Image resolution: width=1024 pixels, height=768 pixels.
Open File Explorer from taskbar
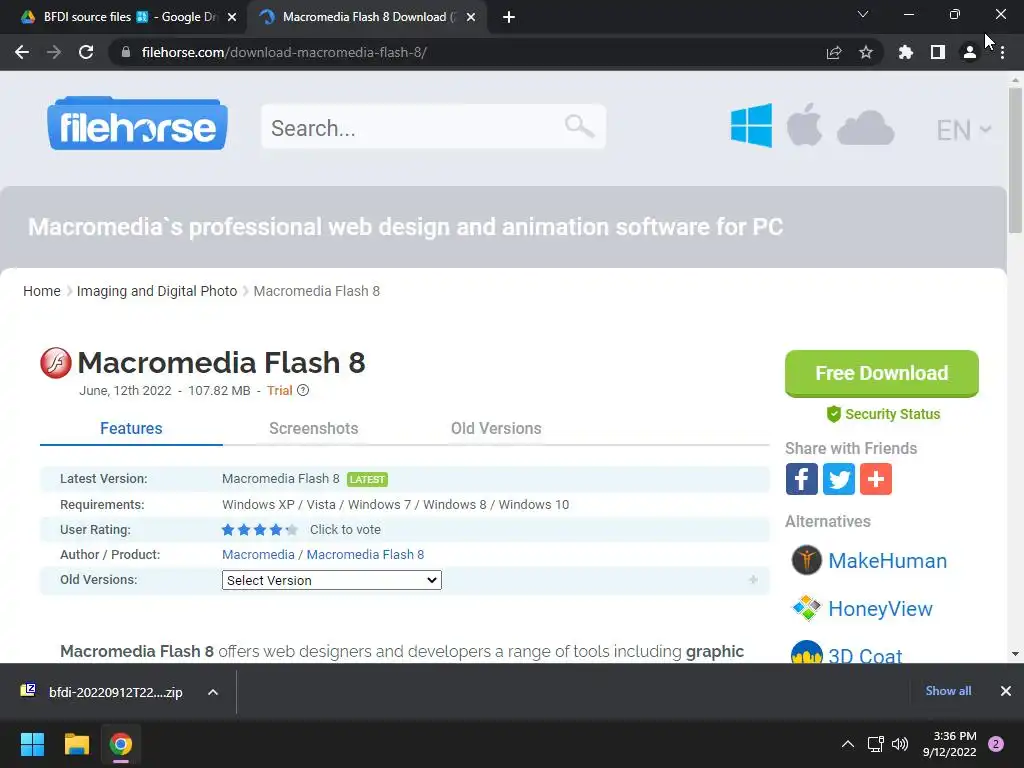[x=76, y=744]
